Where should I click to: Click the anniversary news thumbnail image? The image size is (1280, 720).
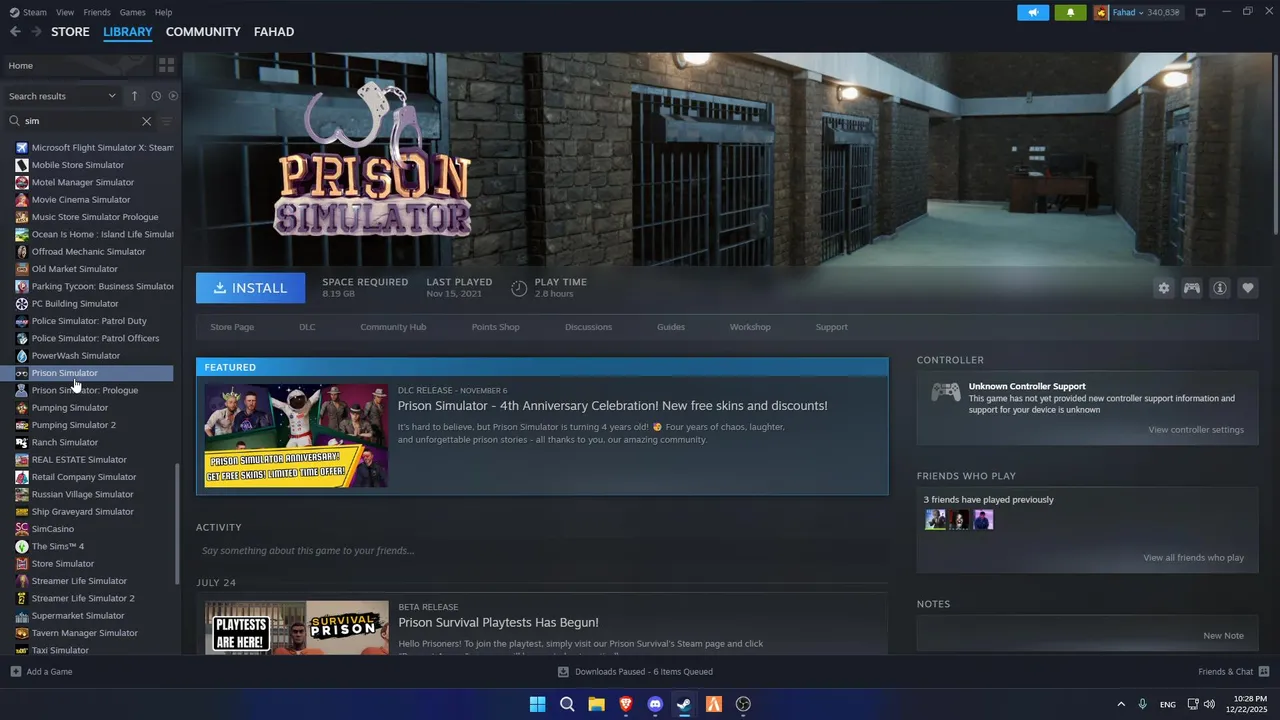pyautogui.click(x=296, y=436)
